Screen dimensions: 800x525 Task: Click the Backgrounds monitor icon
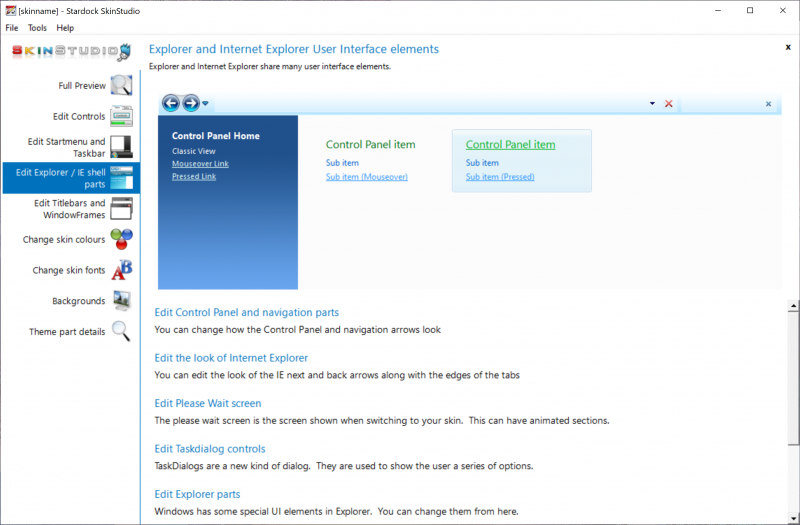pos(121,301)
